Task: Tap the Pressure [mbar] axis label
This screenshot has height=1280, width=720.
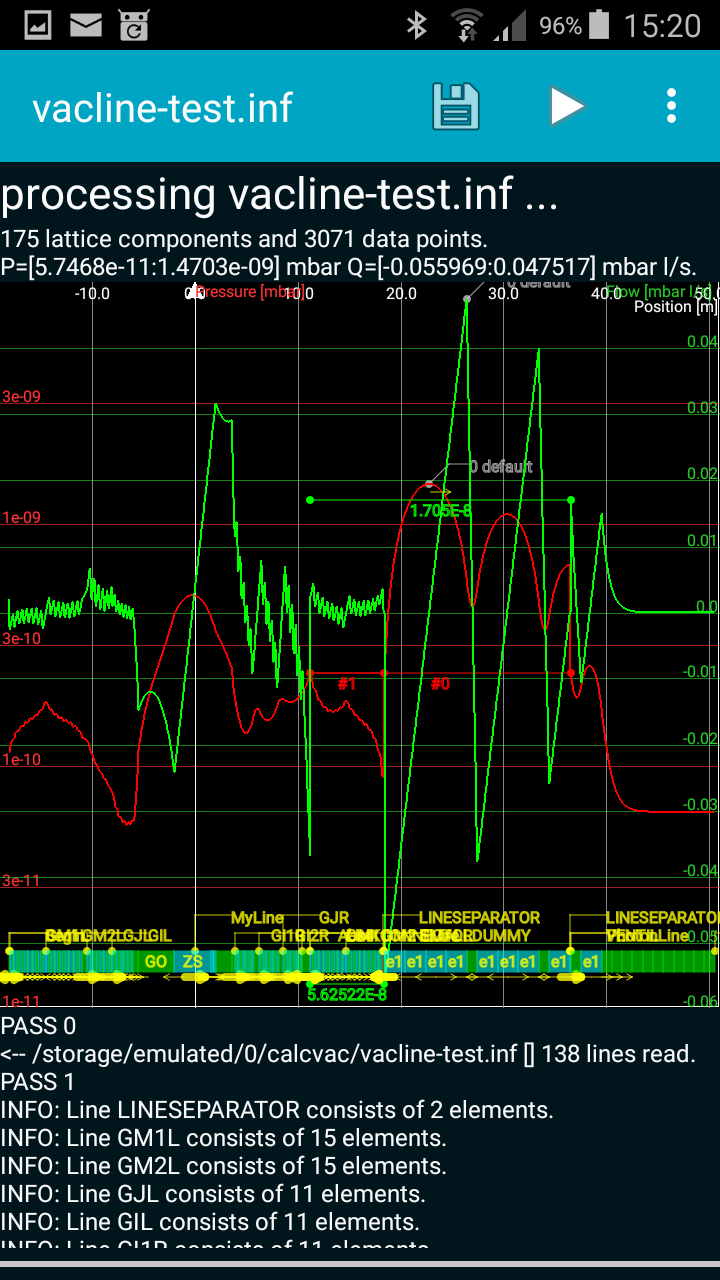Action: pyautogui.click(x=248, y=292)
